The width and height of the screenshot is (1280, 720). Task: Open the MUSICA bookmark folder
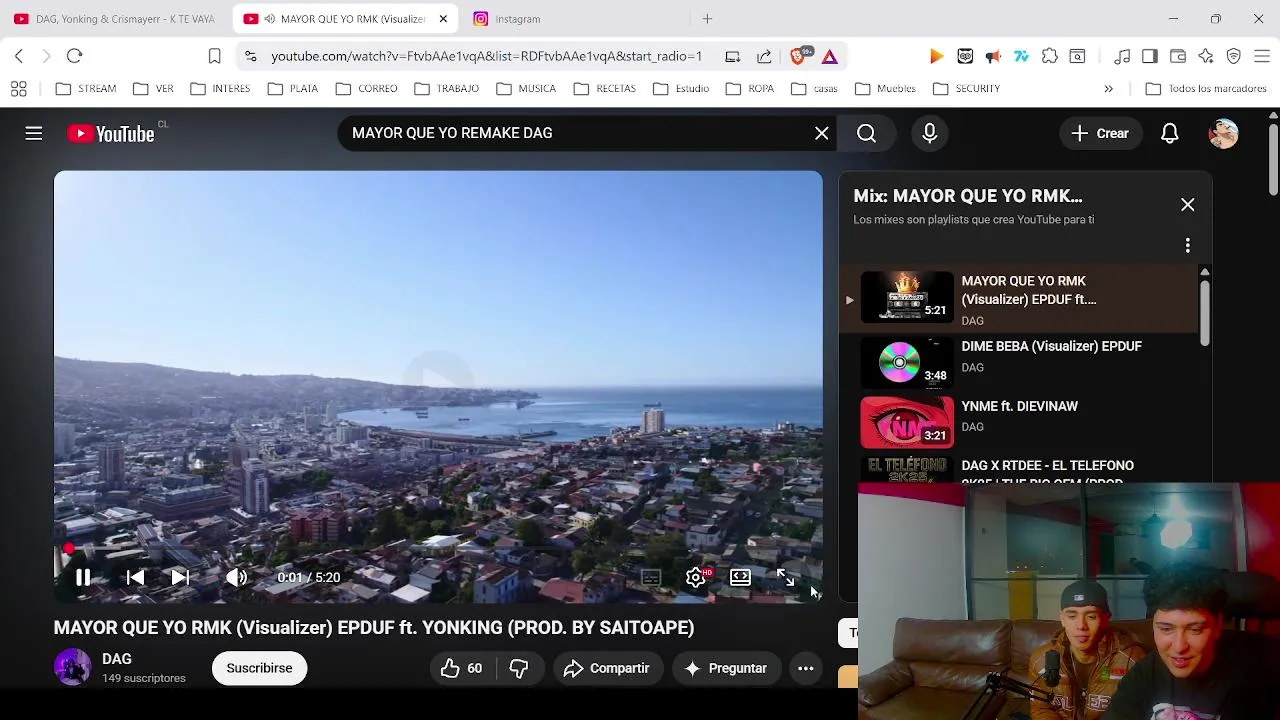[526, 89]
